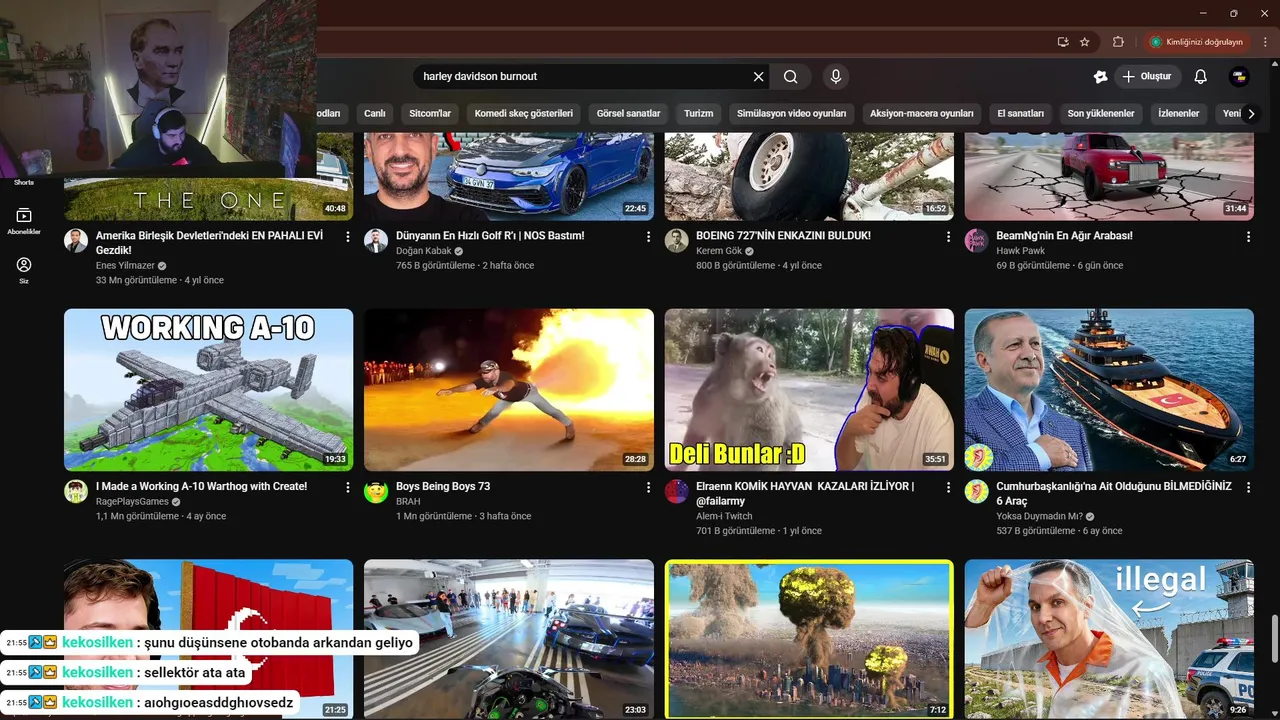Open title I Made a Working A-10 Warthog
This screenshot has height=720, width=1280.
[x=201, y=487]
